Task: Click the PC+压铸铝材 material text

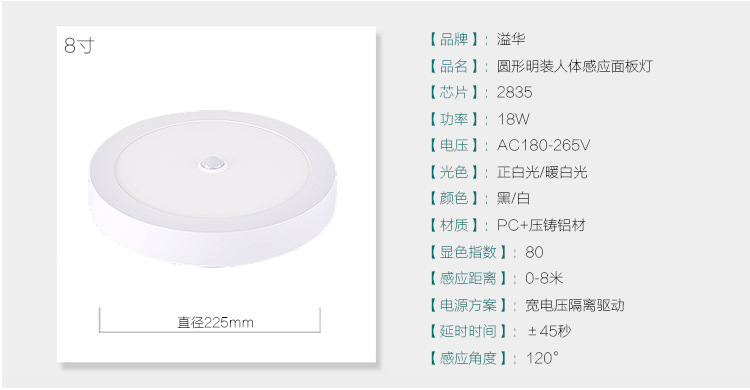Action: (541, 225)
